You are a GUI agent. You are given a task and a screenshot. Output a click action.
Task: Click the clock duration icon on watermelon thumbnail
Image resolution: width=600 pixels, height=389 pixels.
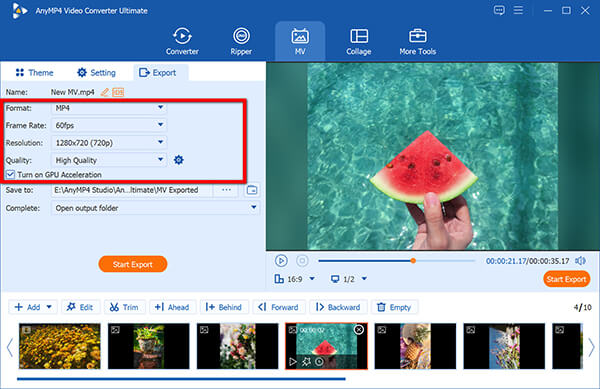pos(319,361)
